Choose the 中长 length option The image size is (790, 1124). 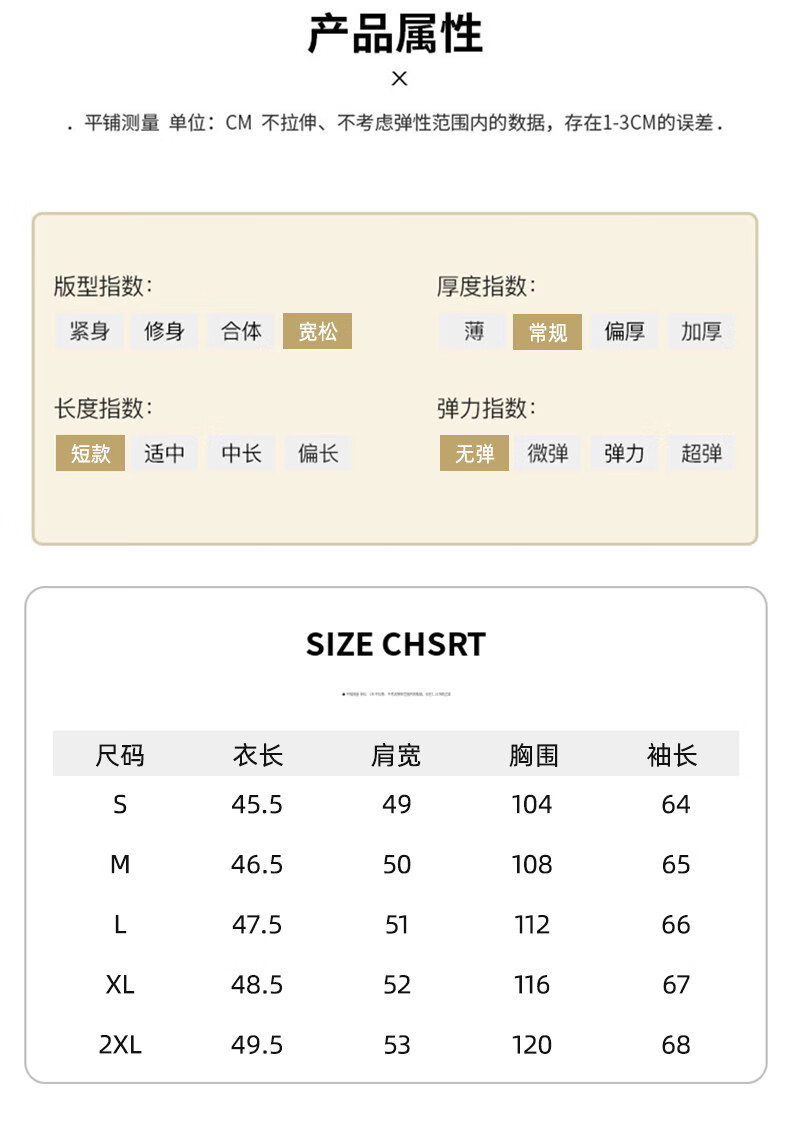(242, 453)
